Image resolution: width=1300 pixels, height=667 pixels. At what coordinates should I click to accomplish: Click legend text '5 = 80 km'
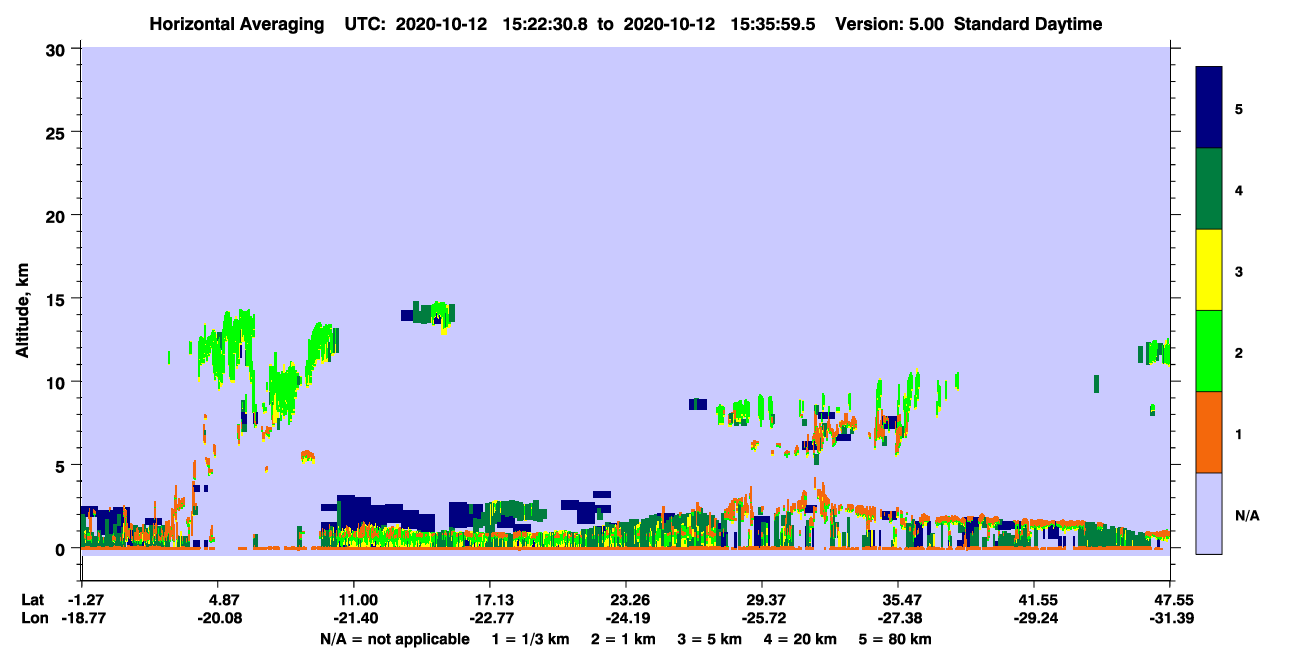tap(896, 639)
